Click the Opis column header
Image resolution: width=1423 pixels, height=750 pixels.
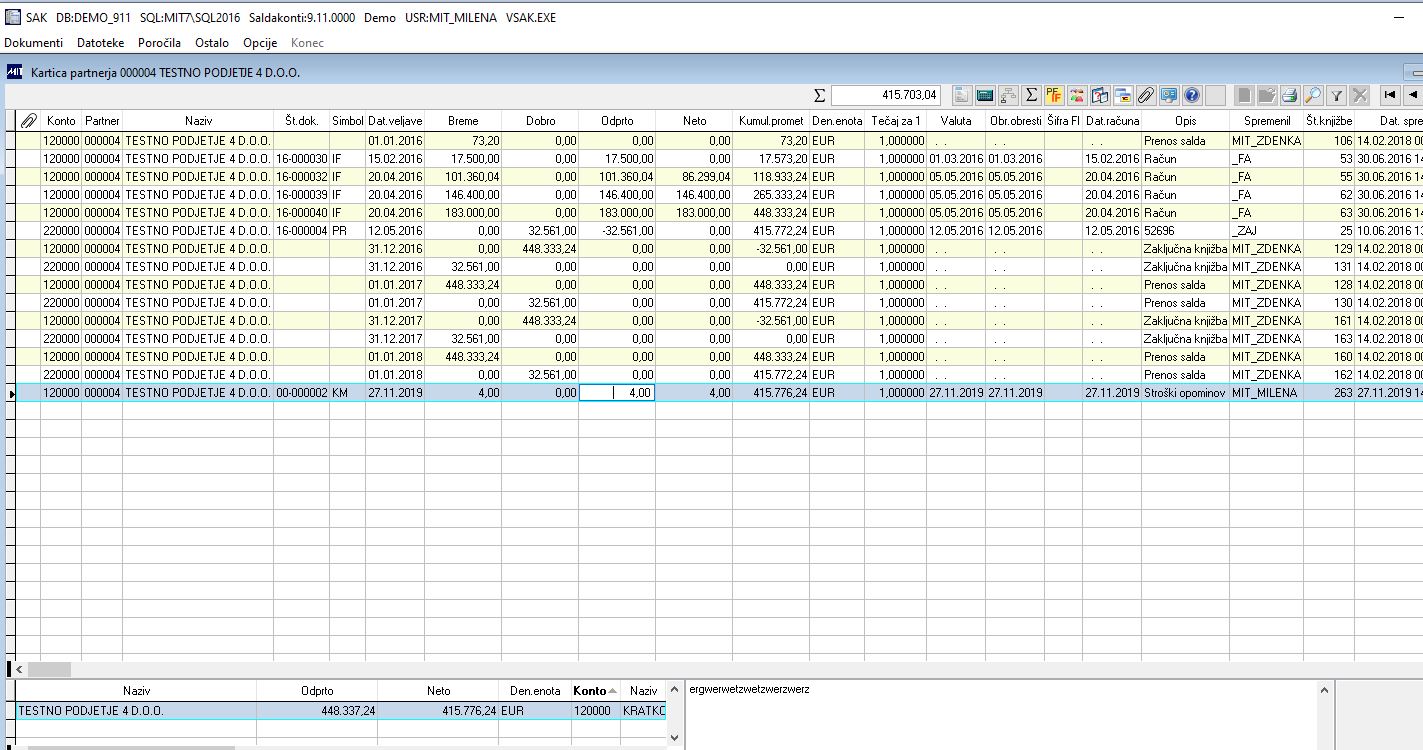point(1185,120)
